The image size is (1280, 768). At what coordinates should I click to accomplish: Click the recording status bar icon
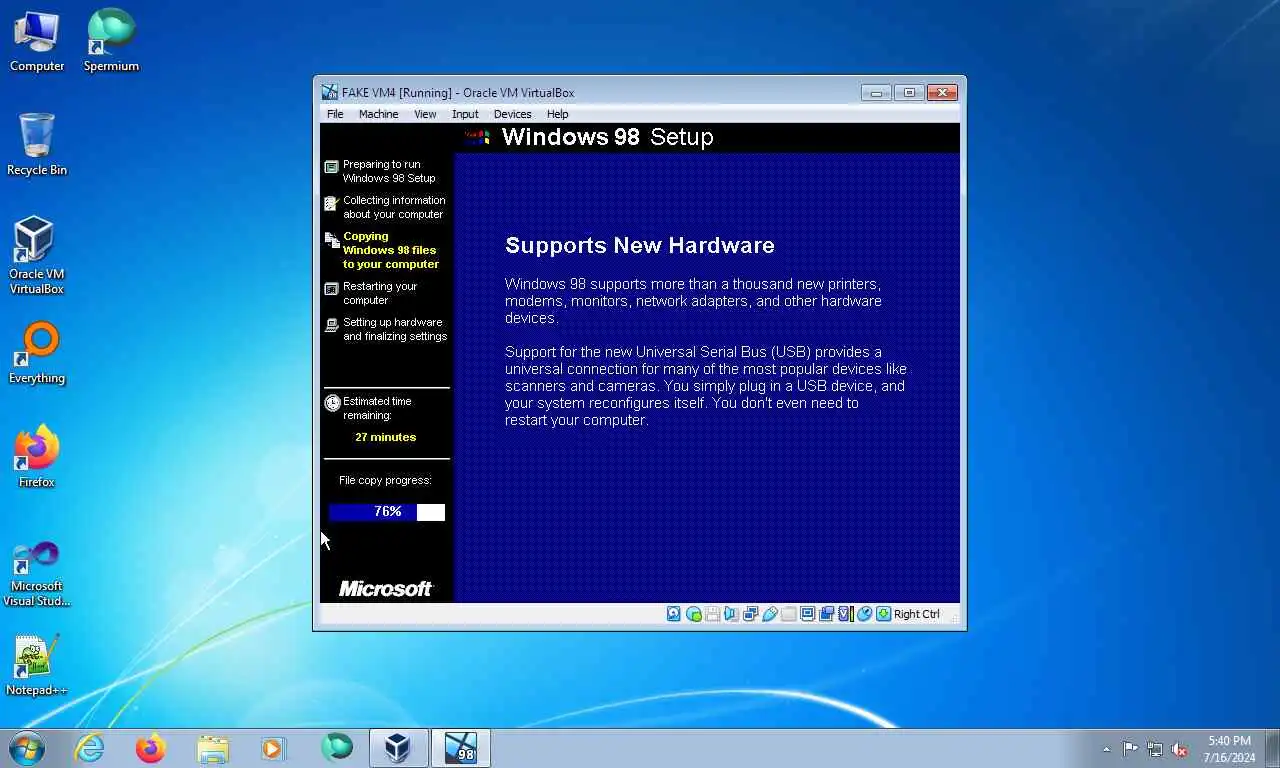pos(826,614)
